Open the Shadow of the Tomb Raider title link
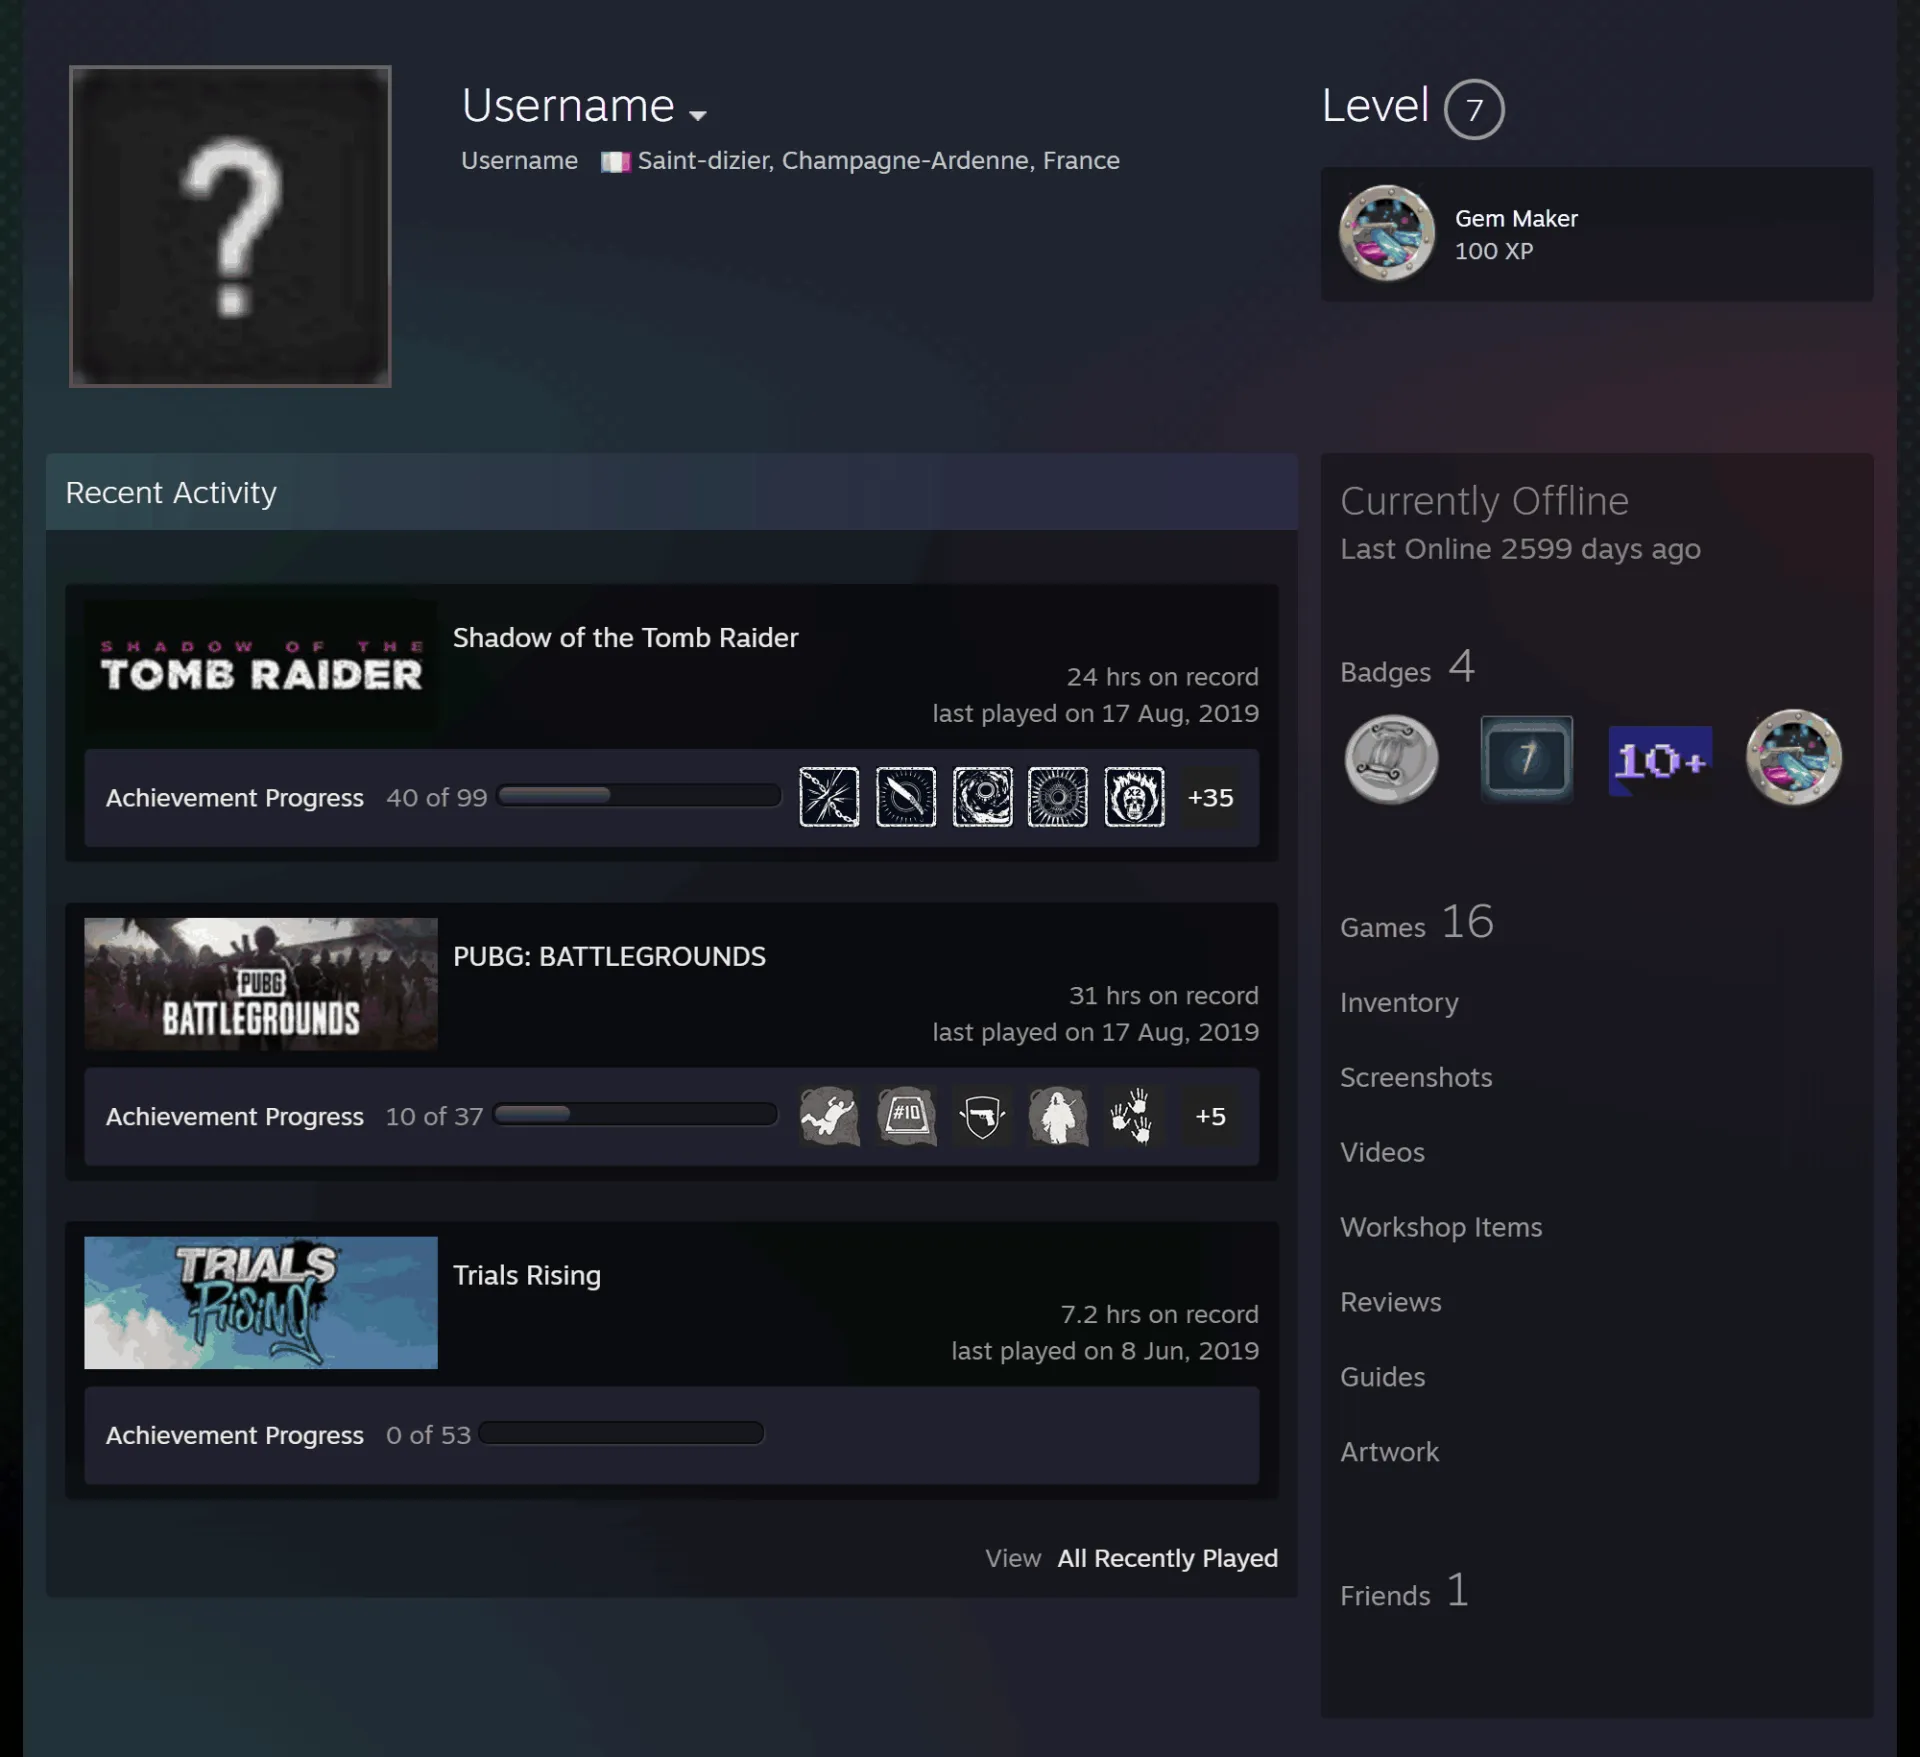Image resolution: width=1920 pixels, height=1757 pixels. click(x=626, y=638)
